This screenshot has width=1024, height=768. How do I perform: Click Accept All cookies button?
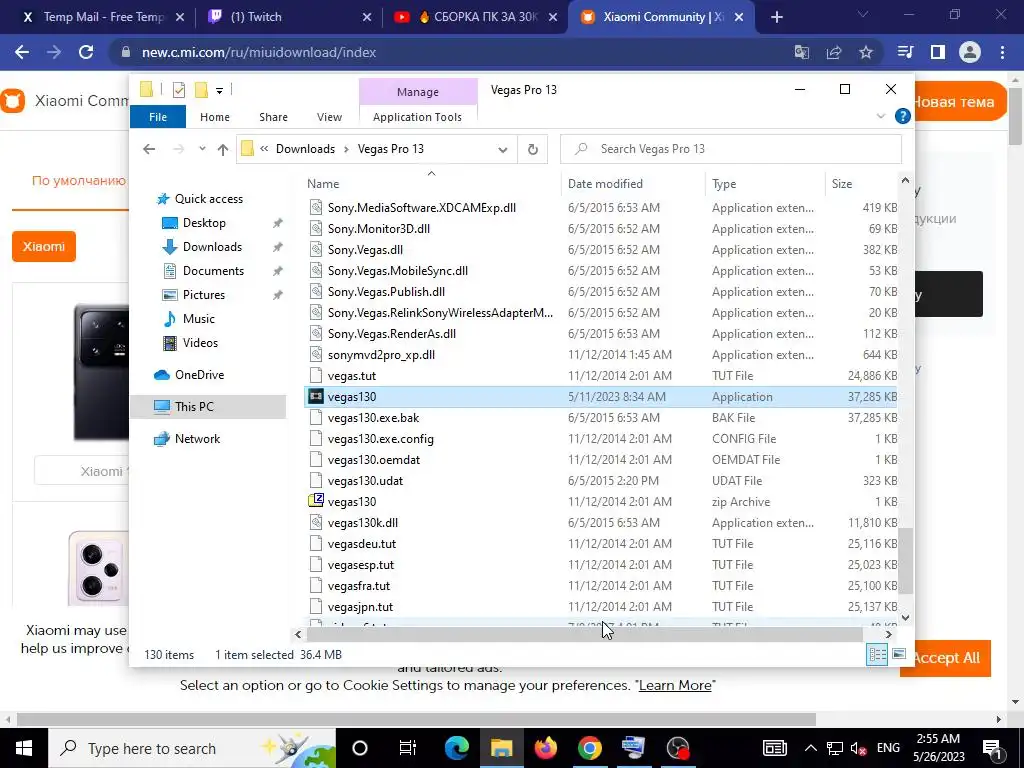click(946, 658)
